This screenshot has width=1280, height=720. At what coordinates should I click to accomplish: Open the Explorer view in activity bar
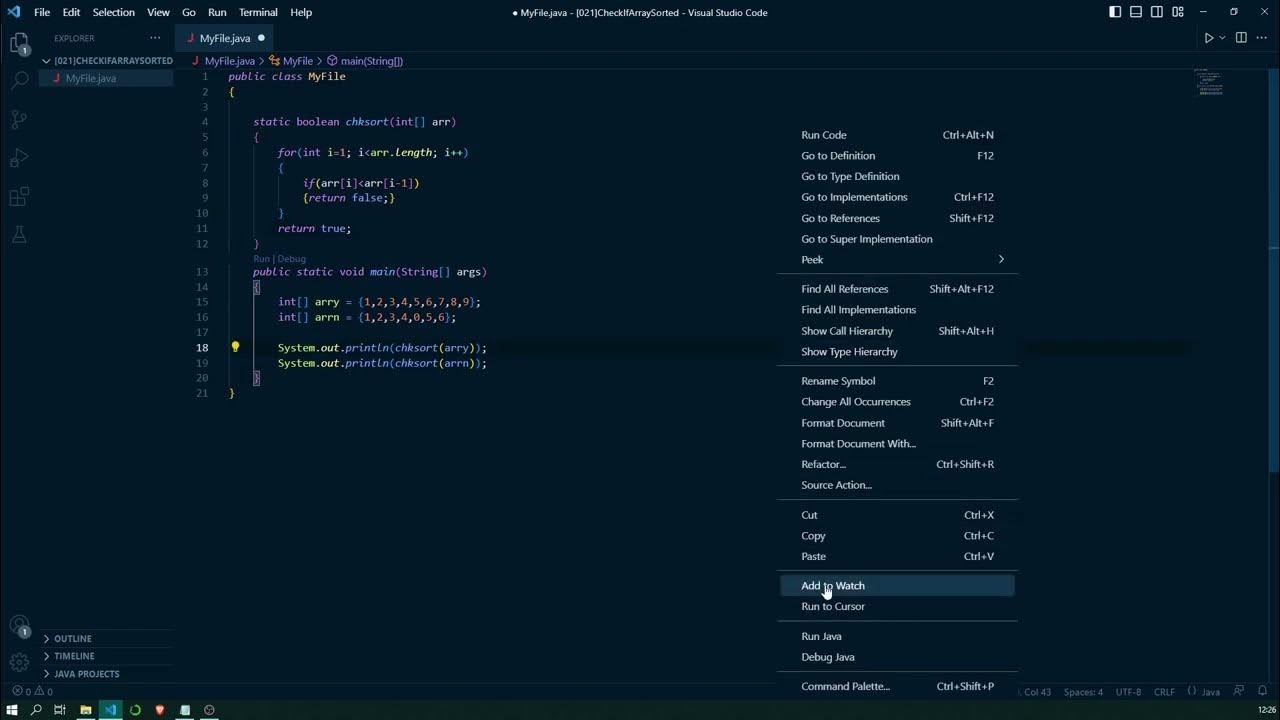coord(19,44)
